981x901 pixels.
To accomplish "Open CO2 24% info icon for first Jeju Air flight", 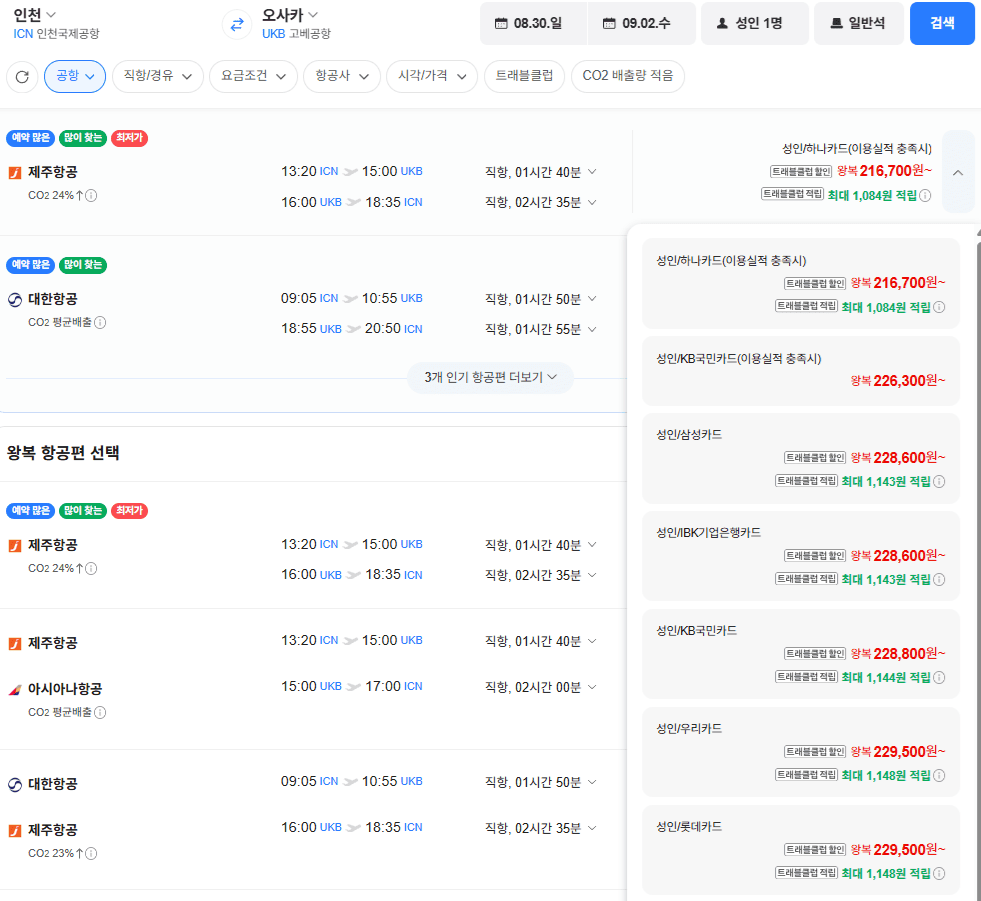I will tap(91, 195).
